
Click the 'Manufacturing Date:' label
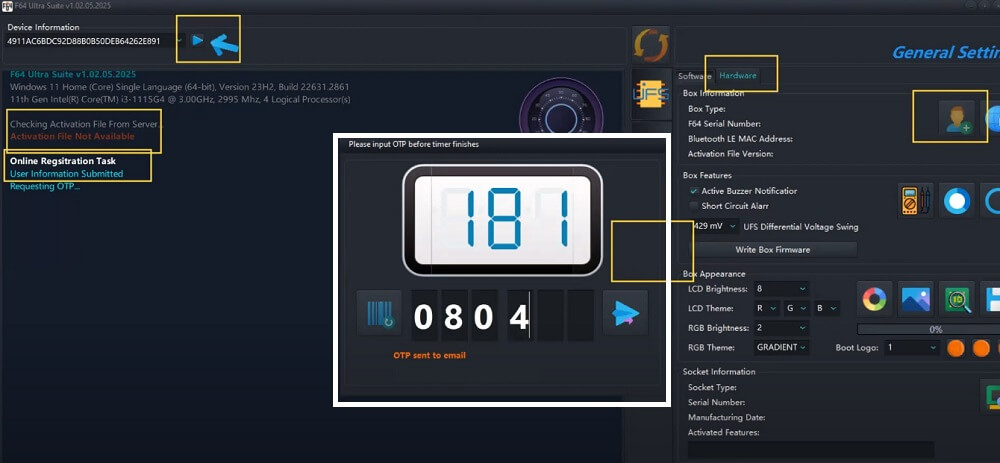726,418
